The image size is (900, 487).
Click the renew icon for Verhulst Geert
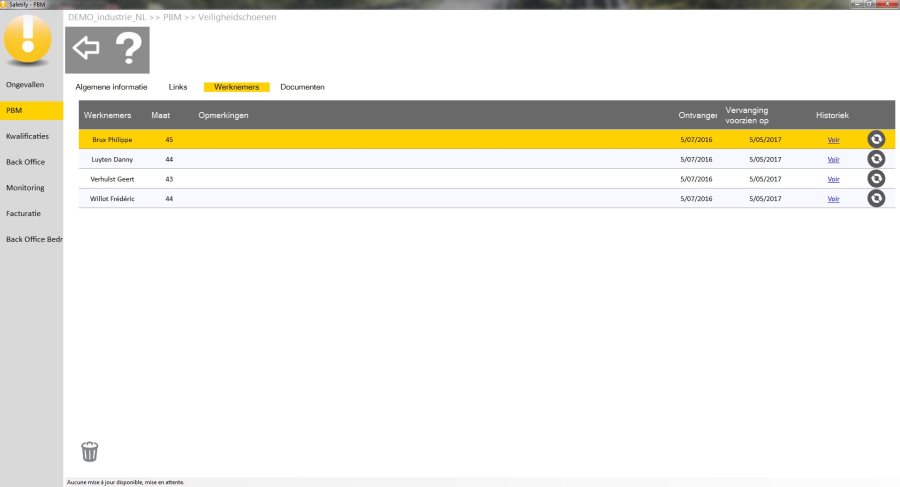coord(876,179)
